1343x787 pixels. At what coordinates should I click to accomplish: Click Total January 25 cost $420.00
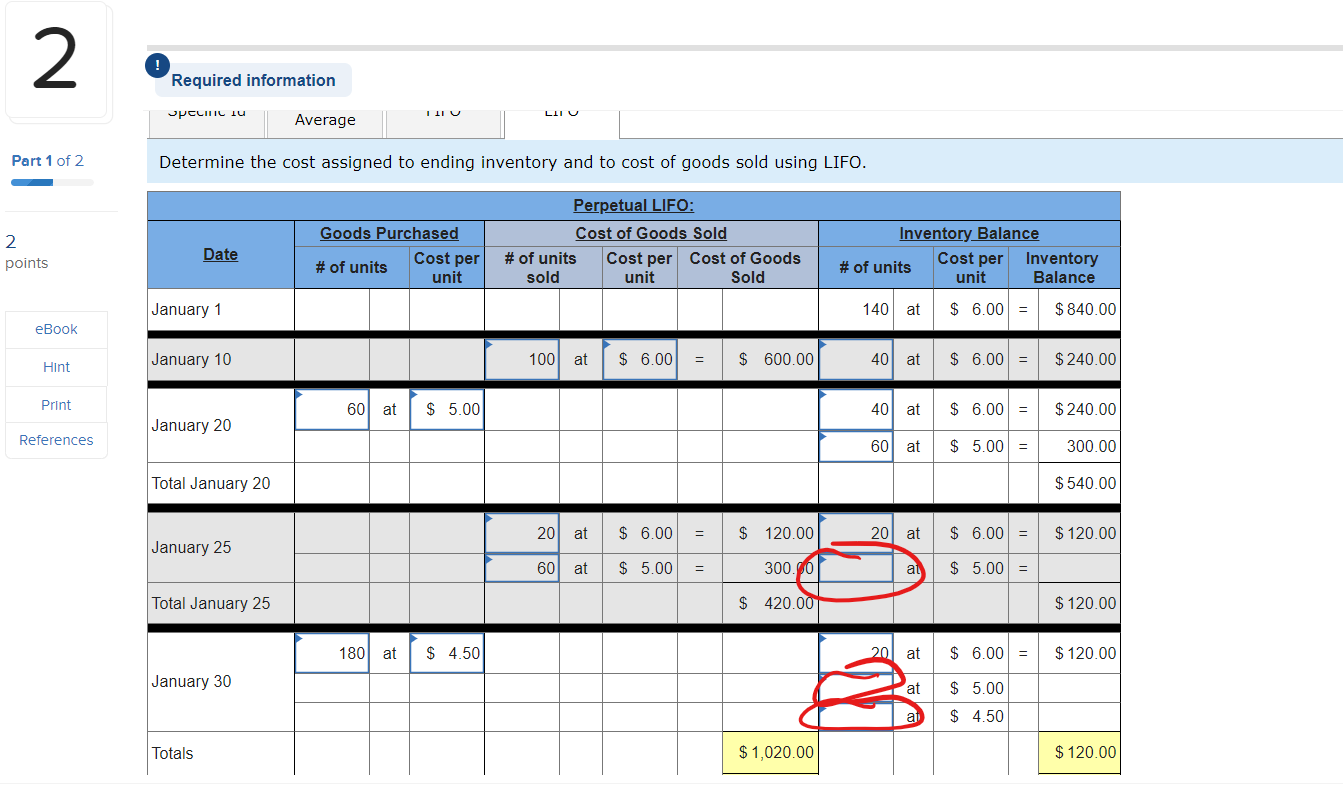[769, 603]
